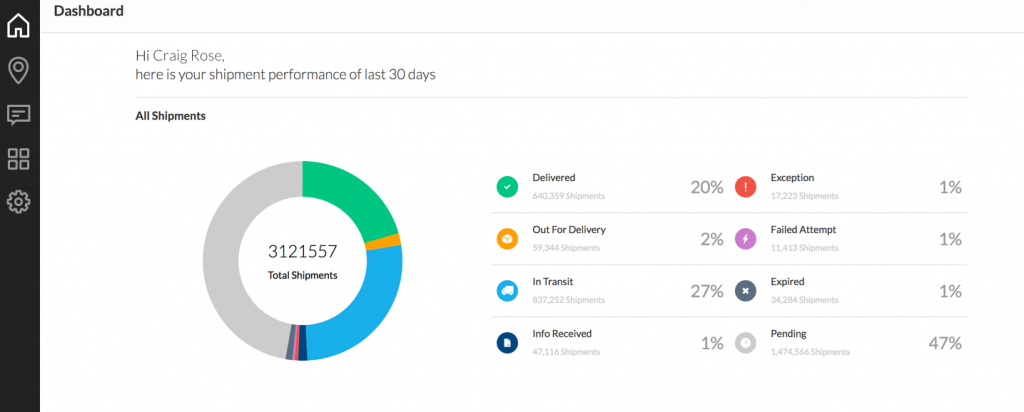
Task: Click the 11,413 Shipments count
Action: pyautogui.click(x=805, y=248)
